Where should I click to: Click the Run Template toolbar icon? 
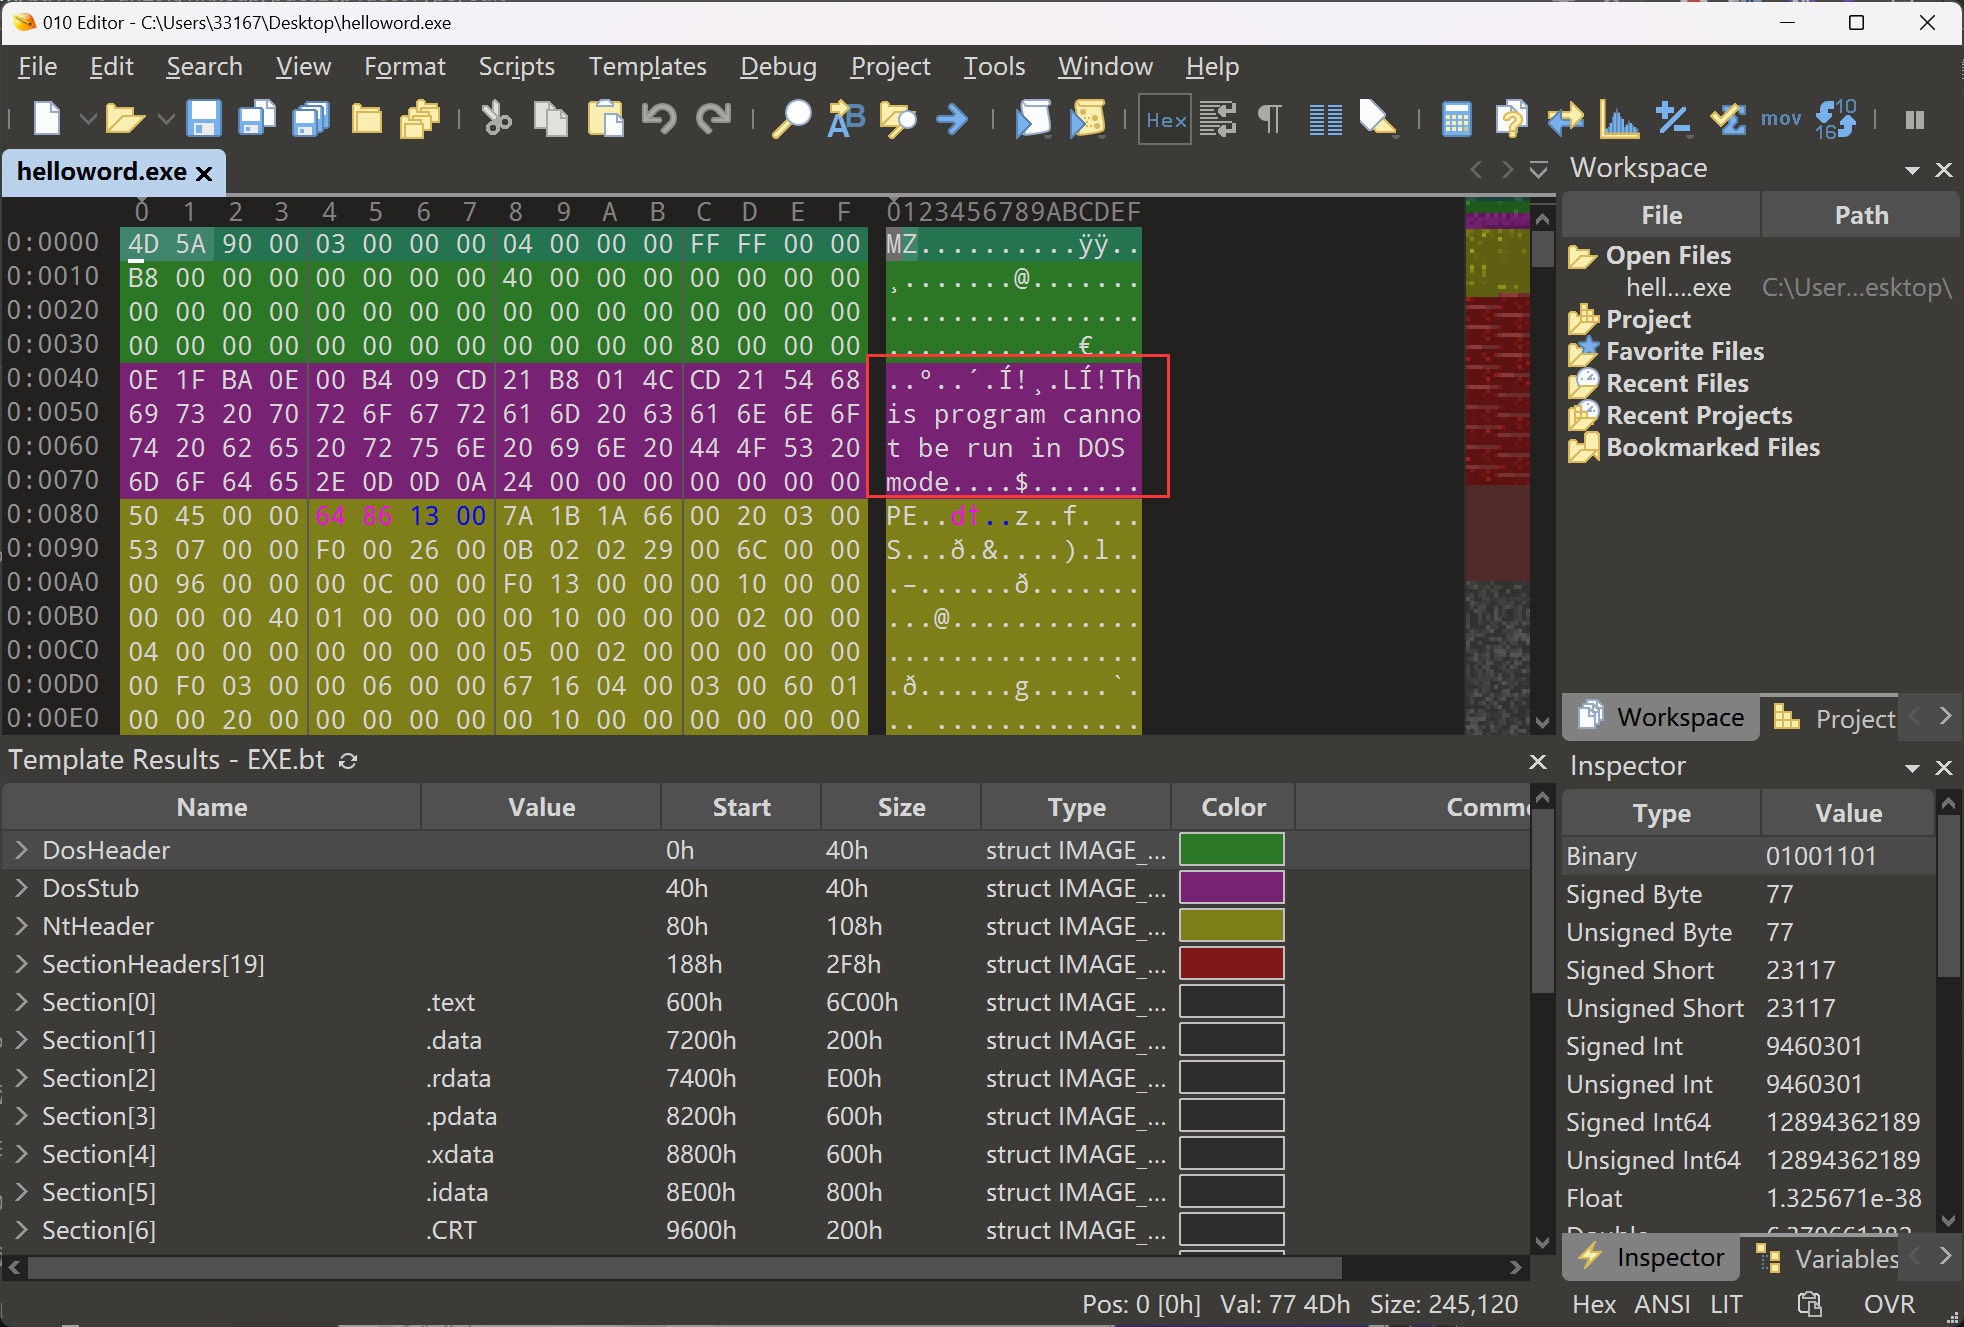[1088, 119]
